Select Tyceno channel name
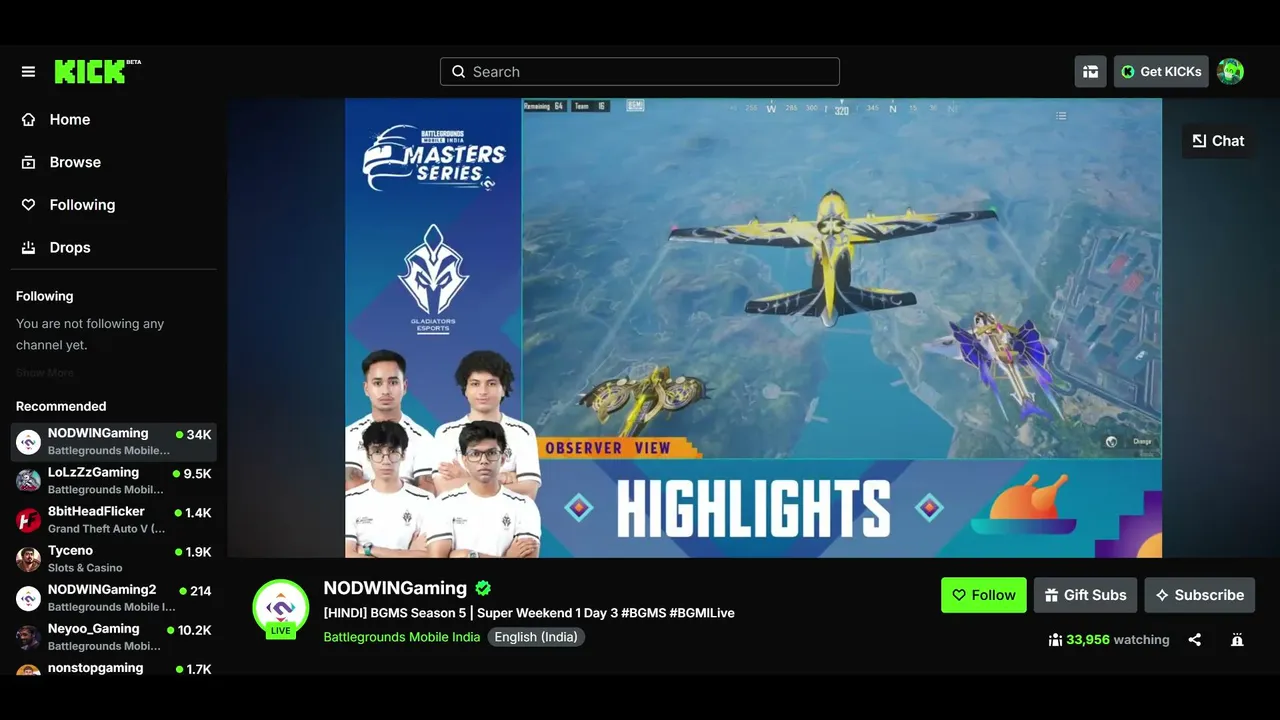This screenshot has height=720, width=1280. point(70,550)
